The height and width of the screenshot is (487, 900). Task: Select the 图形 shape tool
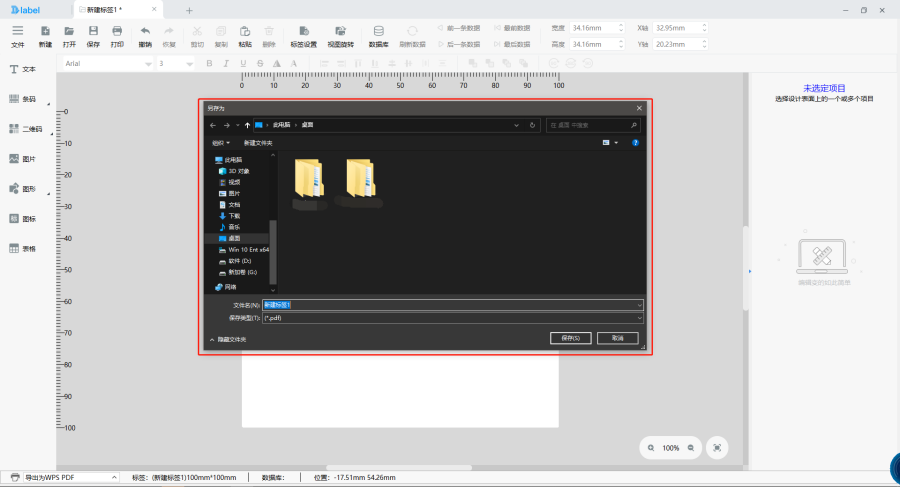[x=23, y=188]
